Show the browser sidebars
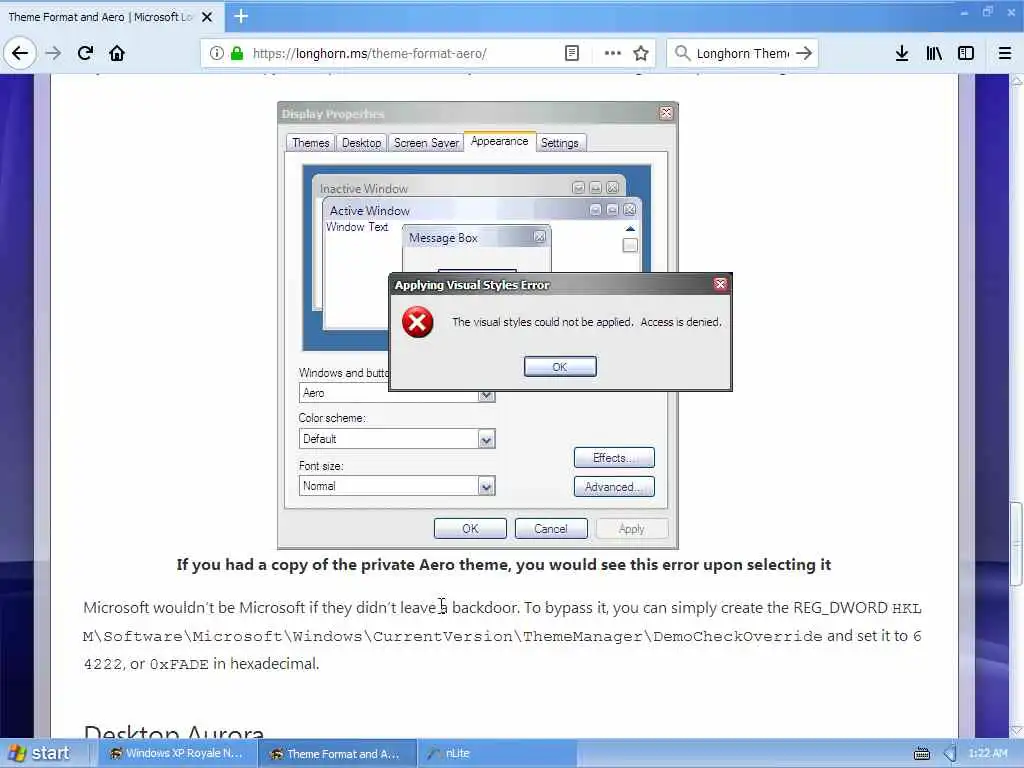This screenshot has height=768, width=1024. [966, 54]
